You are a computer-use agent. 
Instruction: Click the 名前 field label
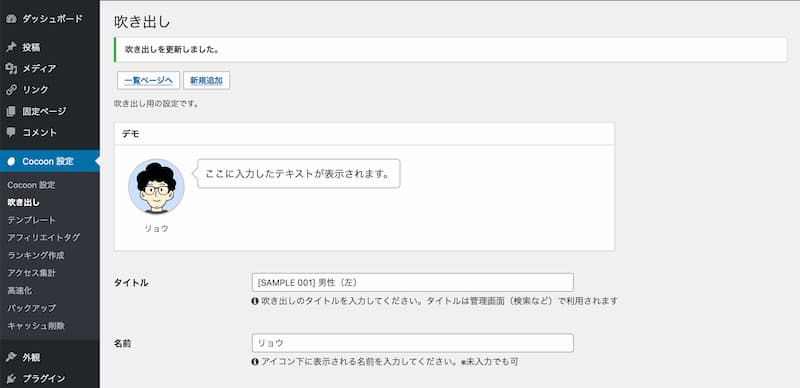[x=122, y=343]
